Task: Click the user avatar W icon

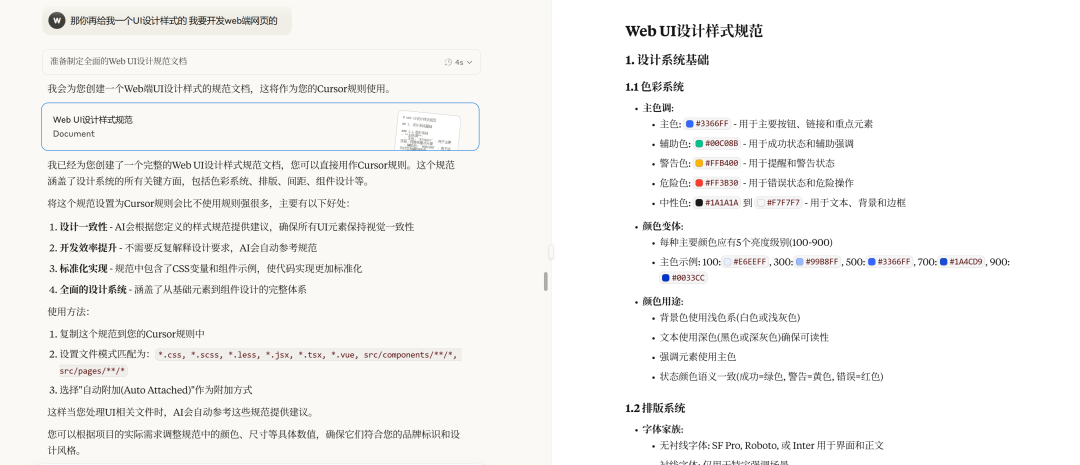Action: [56, 21]
